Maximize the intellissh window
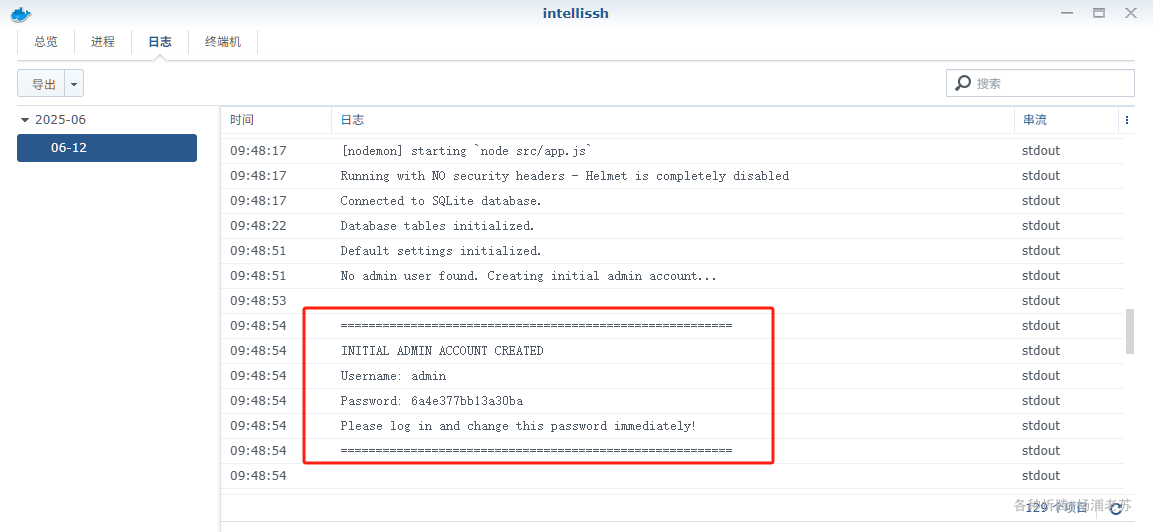 [x=1099, y=13]
